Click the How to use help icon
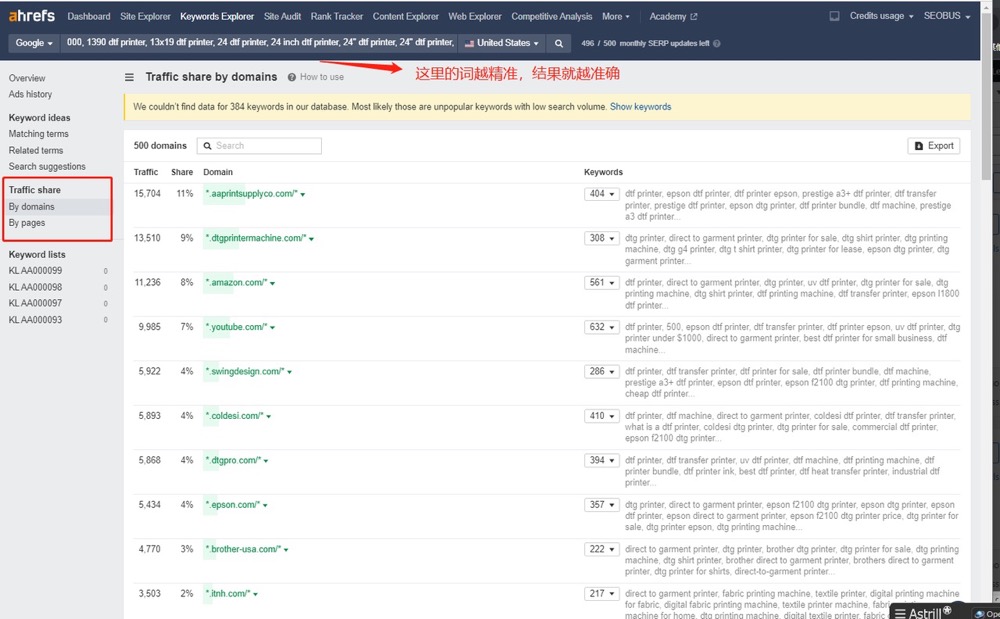The height and width of the screenshot is (619, 1000). tap(291, 77)
